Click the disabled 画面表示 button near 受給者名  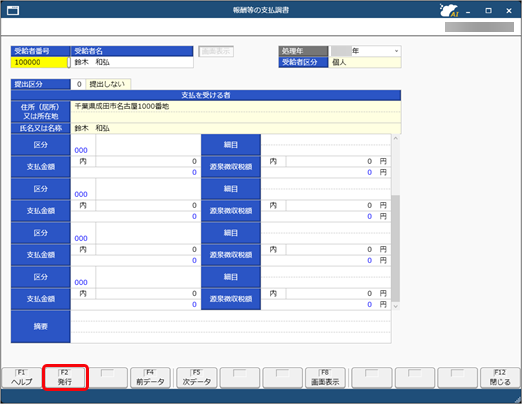point(216,51)
